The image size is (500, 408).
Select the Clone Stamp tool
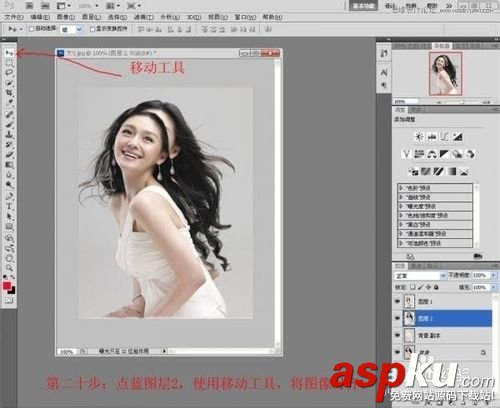[x=9, y=135]
